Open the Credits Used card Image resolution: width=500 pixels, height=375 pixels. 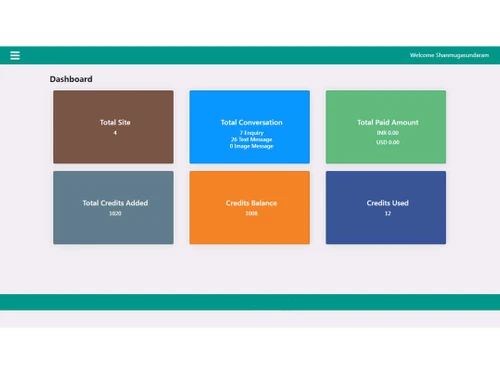(386, 207)
